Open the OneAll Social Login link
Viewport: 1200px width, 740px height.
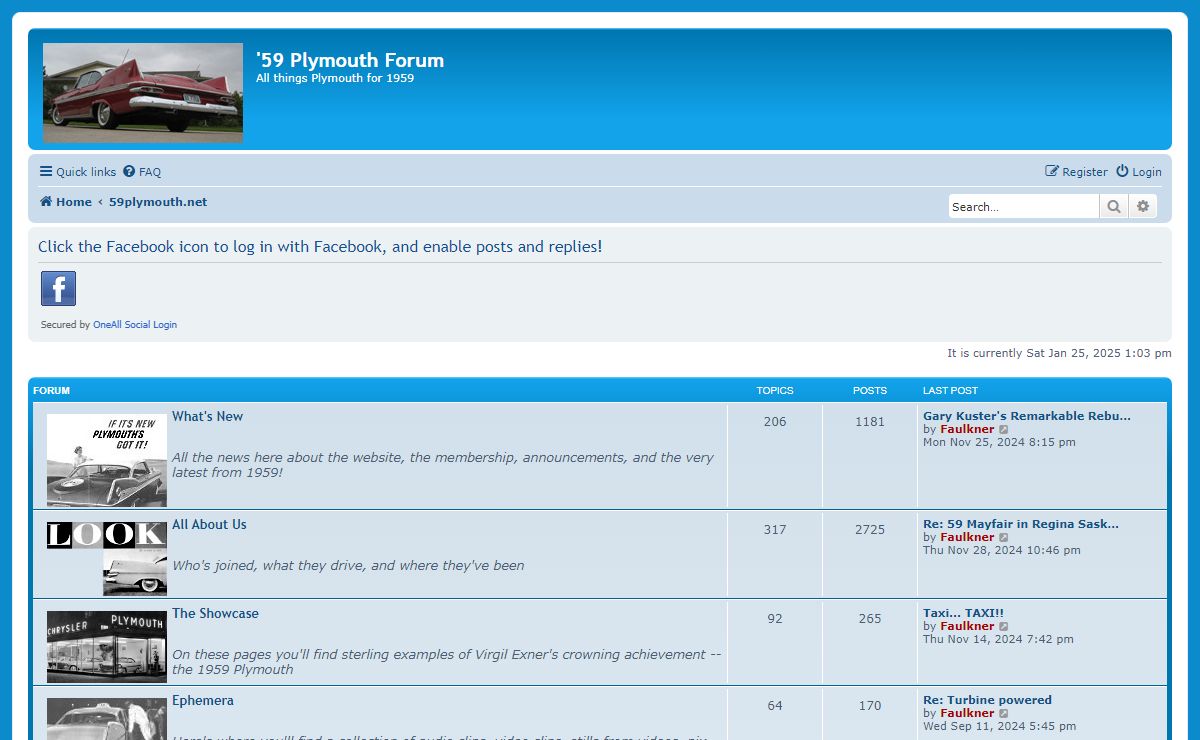coord(135,325)
